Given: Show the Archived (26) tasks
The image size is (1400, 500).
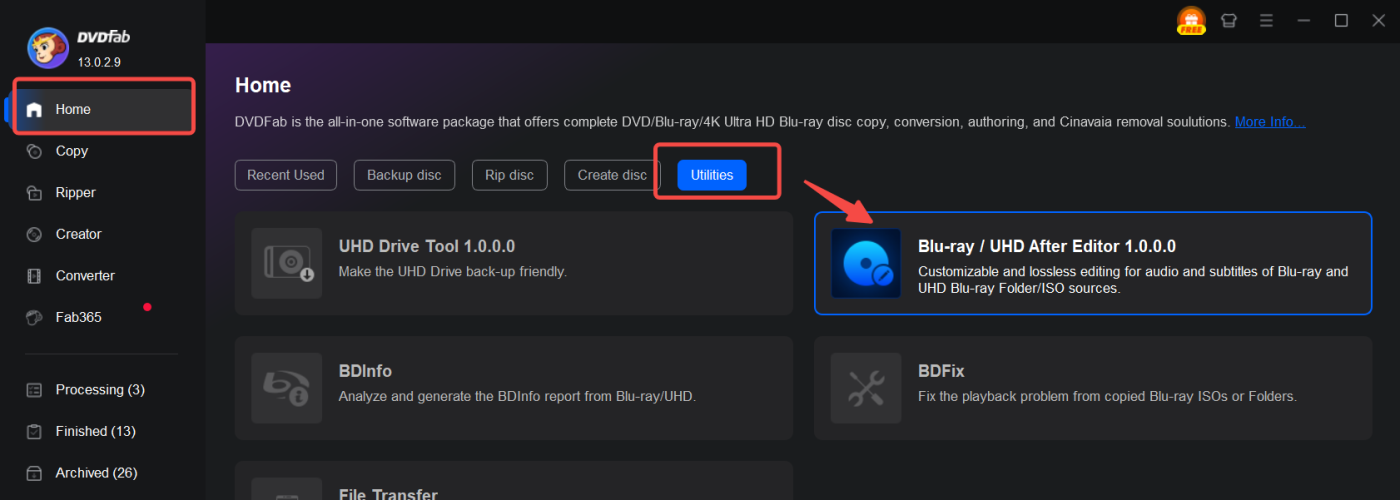Looking at the screenshot, I should click(97, 473).
